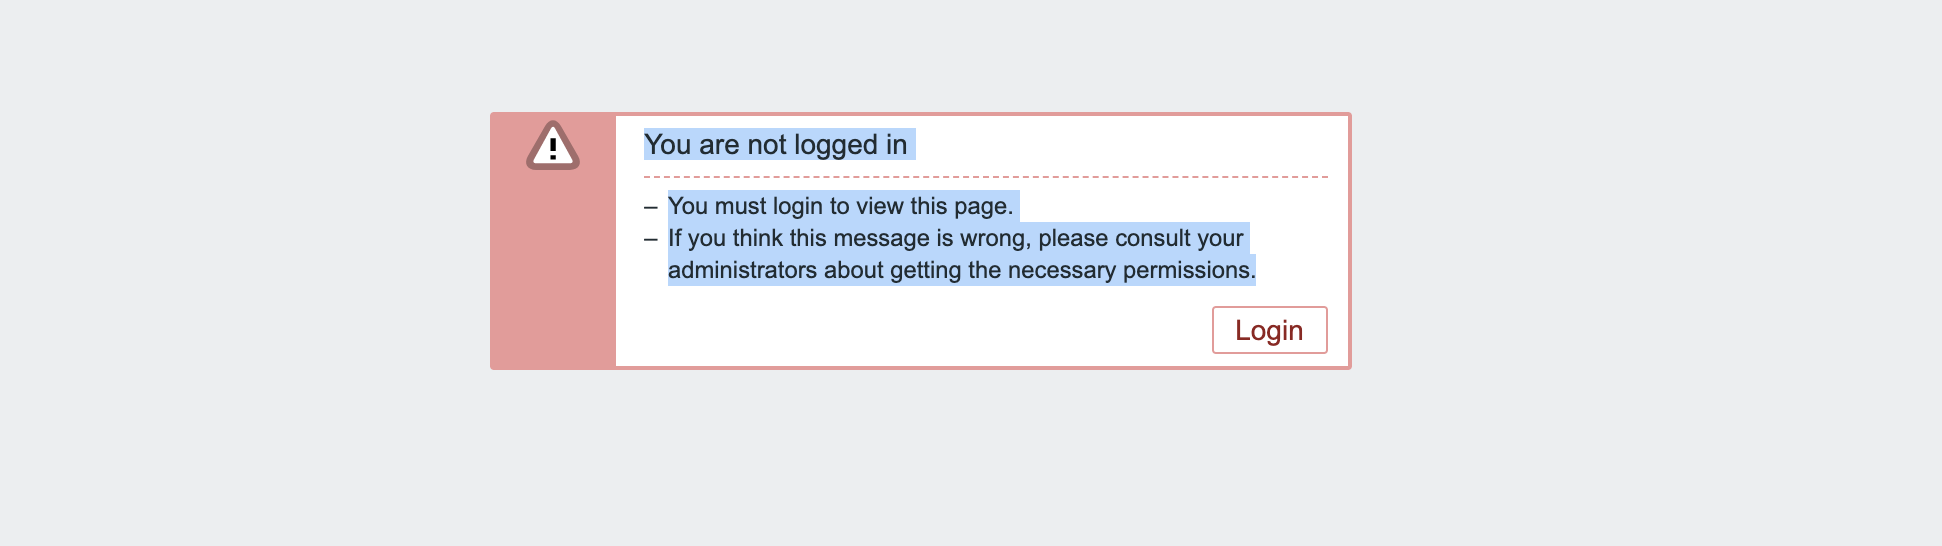The image size is (1942, 546).
Task: Click the word "administrators" in the message
Action: click(742, 270)
